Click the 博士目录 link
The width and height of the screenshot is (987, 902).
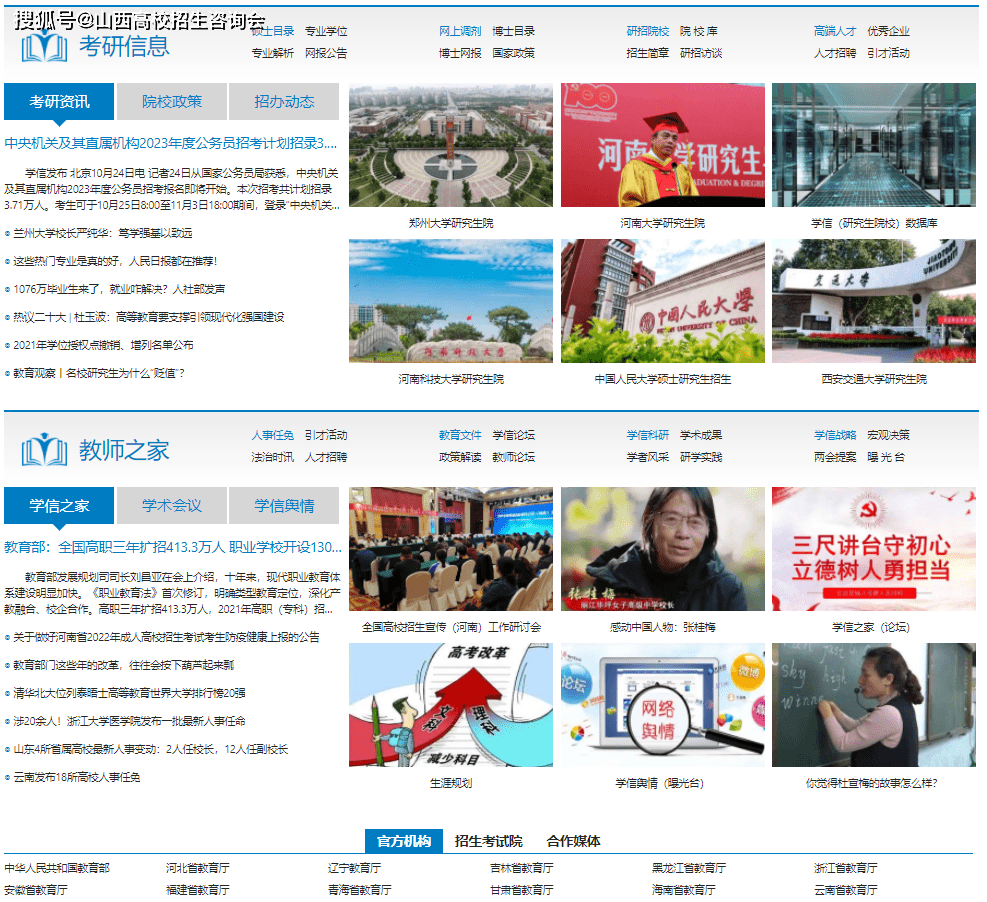[x=514, y=31]
